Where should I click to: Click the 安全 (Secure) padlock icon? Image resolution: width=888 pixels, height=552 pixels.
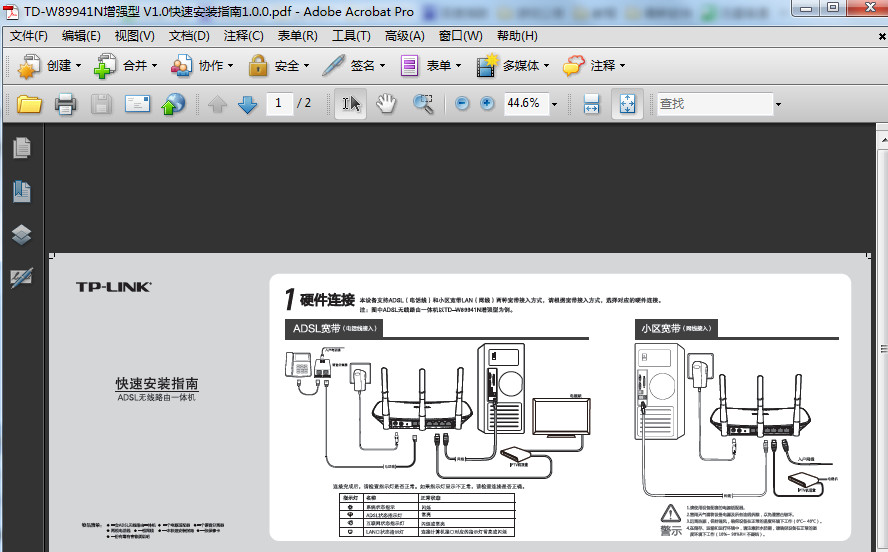258,66
